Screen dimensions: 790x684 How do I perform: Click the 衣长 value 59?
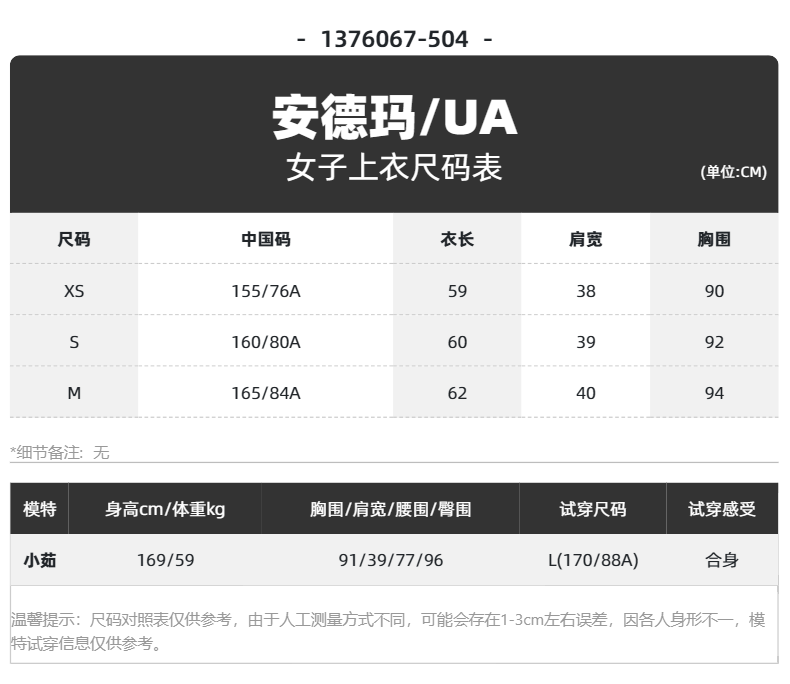[x=457, y=291]
